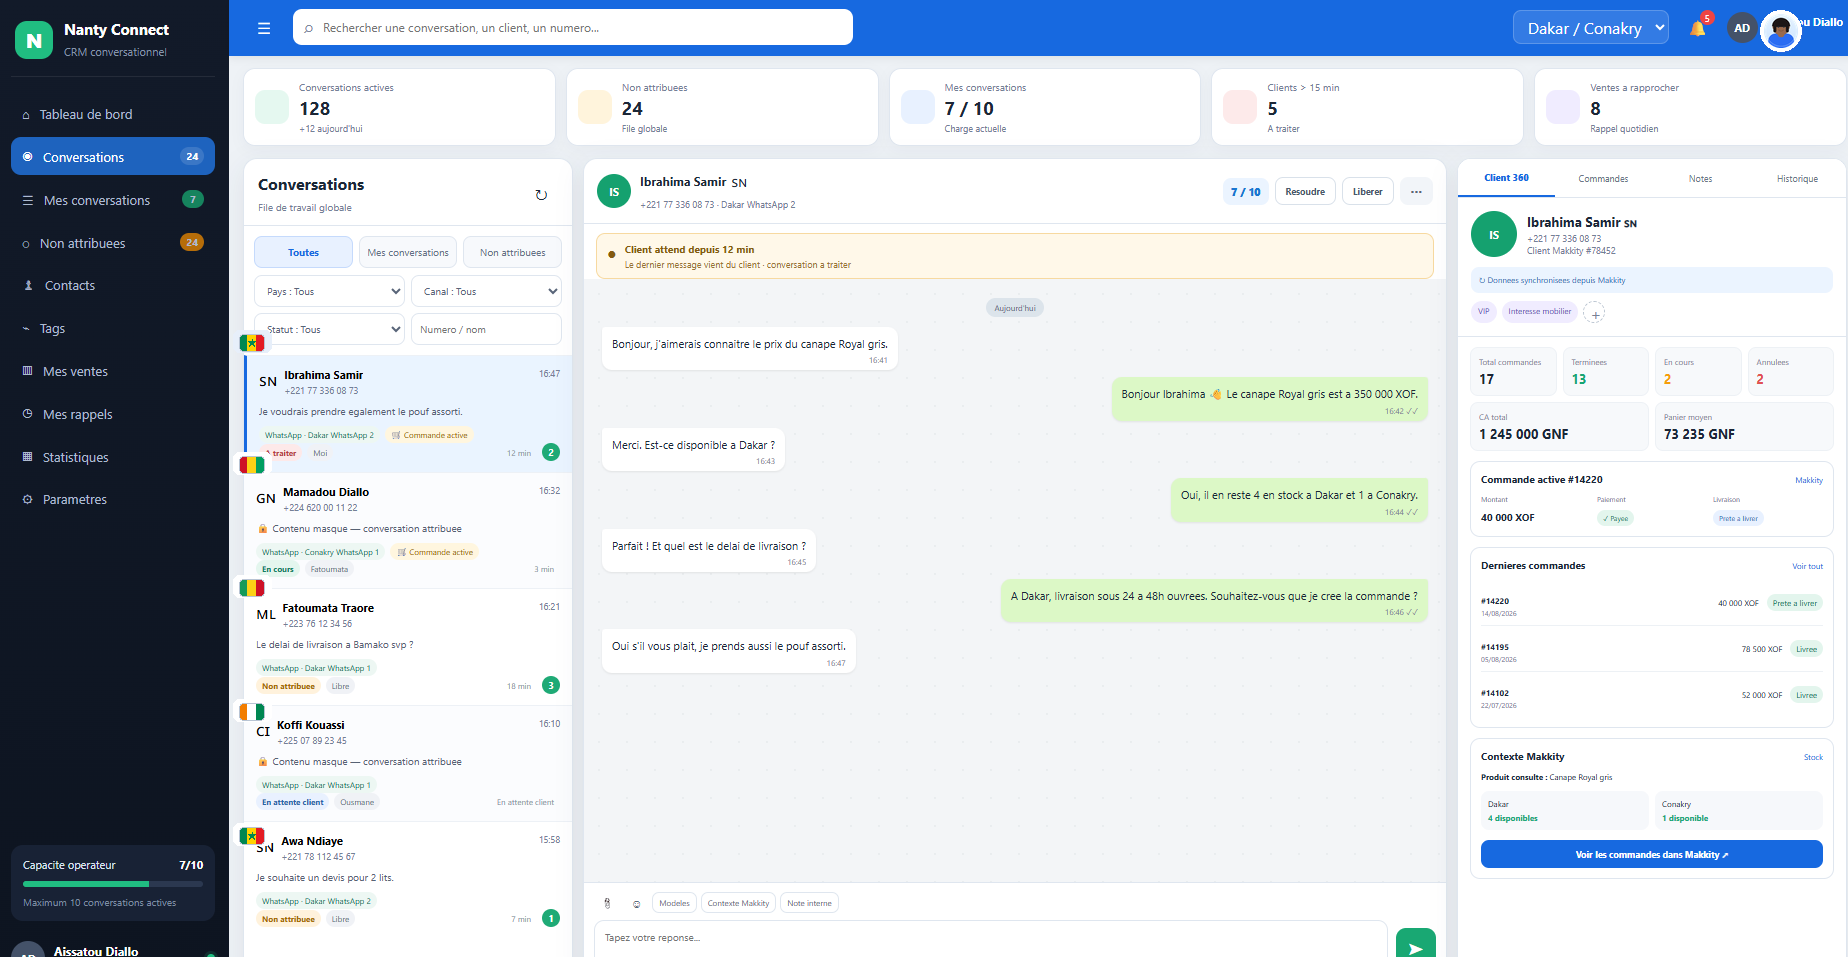Viewport: 1848px width, 957px height.
Task: Open Tableau de bord in sidebar
Action: [113, 114]
